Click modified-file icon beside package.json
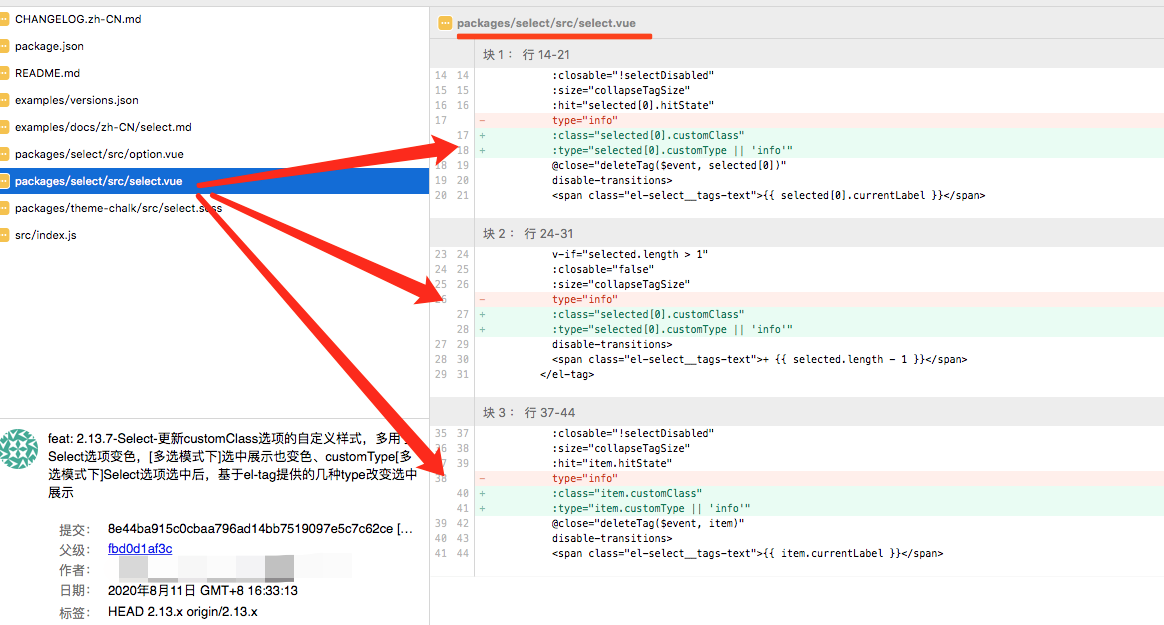This screenshot has width=1164, height=625. click(x=4, y=46)
